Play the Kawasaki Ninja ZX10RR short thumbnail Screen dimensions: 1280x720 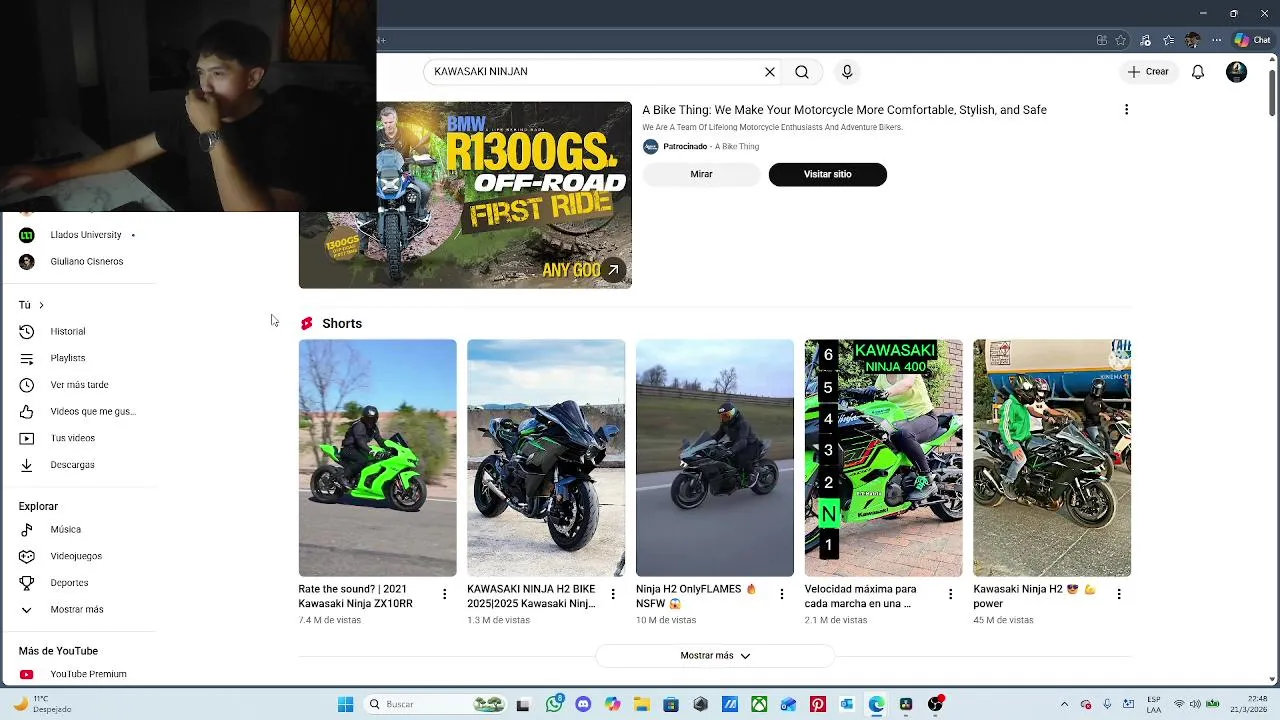[377, 458]
